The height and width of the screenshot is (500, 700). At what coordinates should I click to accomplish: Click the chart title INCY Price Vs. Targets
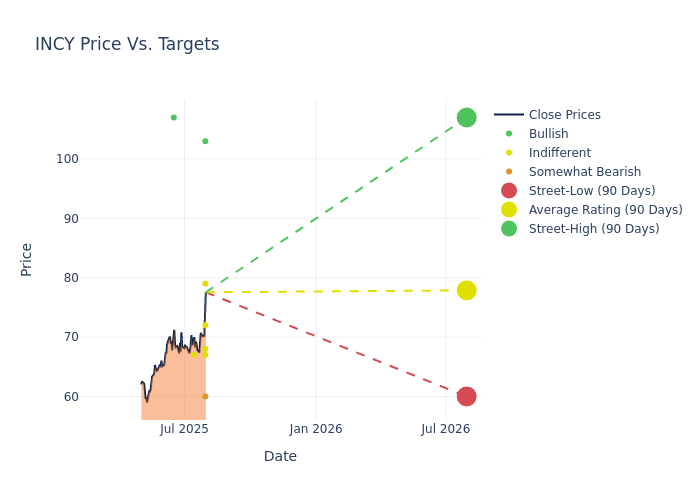(x=127, y=45)
